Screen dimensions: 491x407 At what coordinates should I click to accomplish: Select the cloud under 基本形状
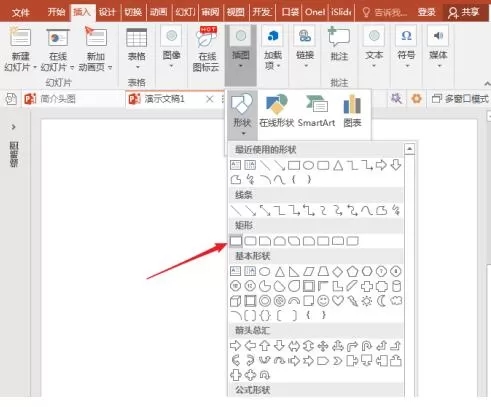396,301
